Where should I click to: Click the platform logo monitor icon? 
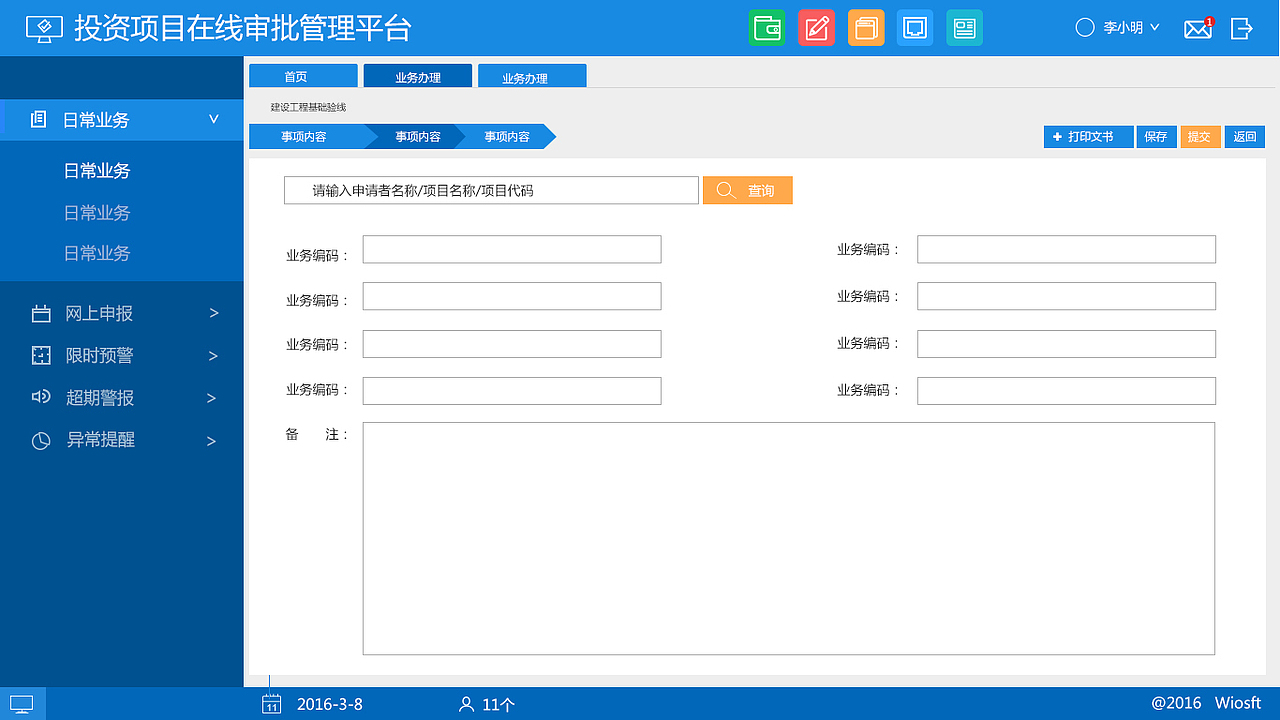click(x=44, y=28)
